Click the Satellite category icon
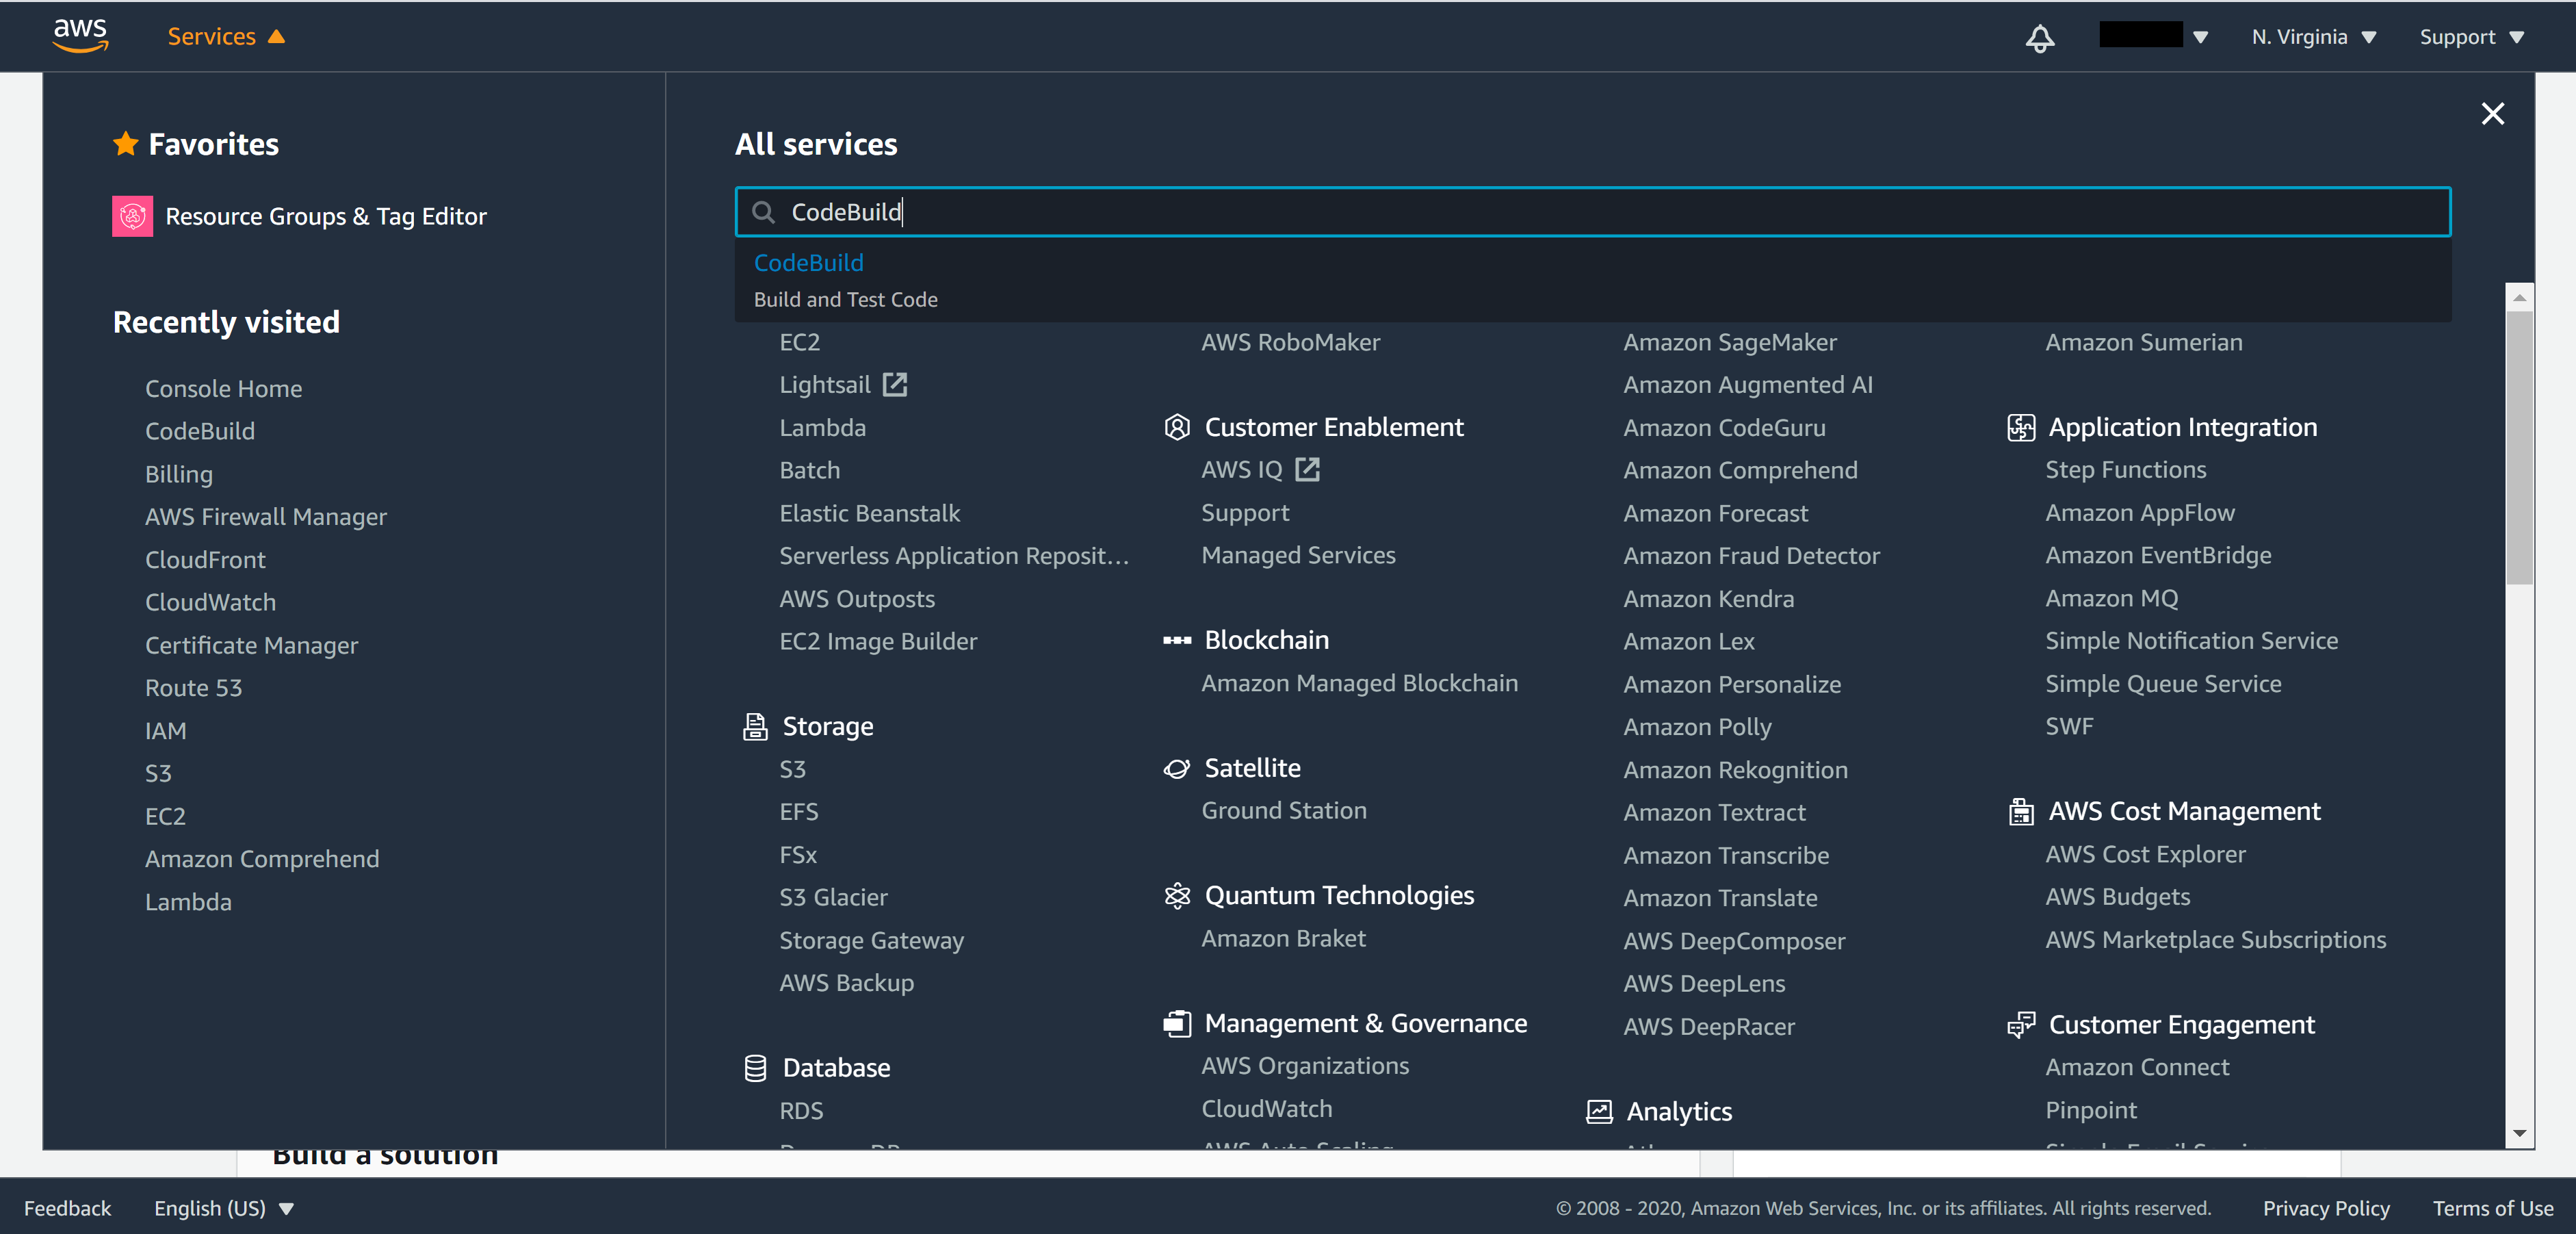 click(1177, 768)
